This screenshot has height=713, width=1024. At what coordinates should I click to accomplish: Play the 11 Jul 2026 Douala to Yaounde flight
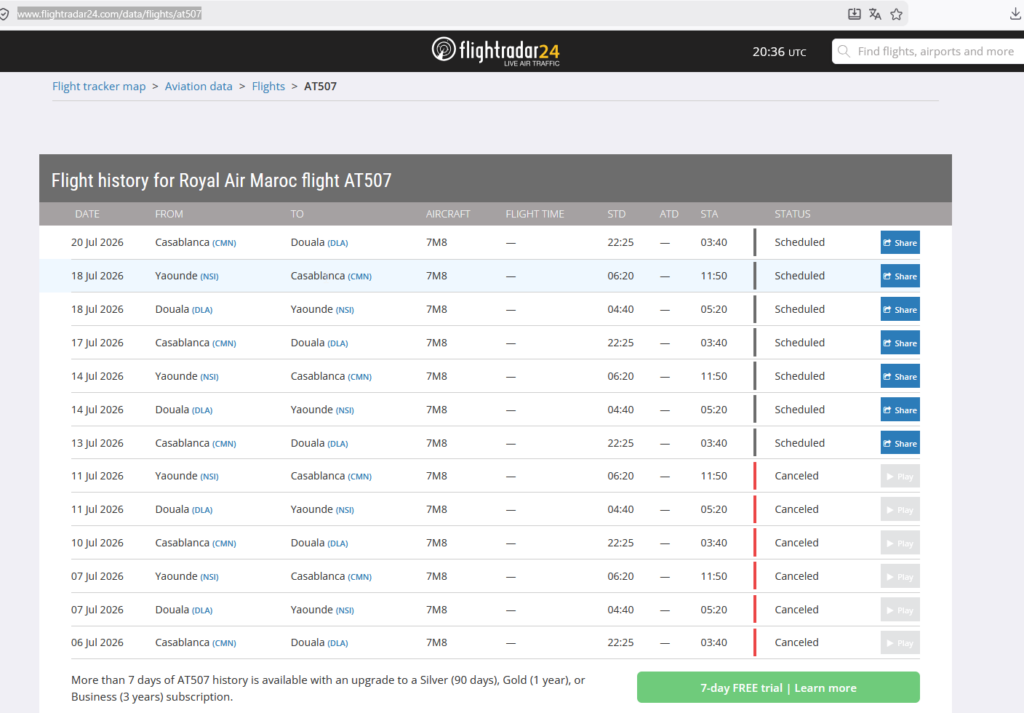click(900, 509)
